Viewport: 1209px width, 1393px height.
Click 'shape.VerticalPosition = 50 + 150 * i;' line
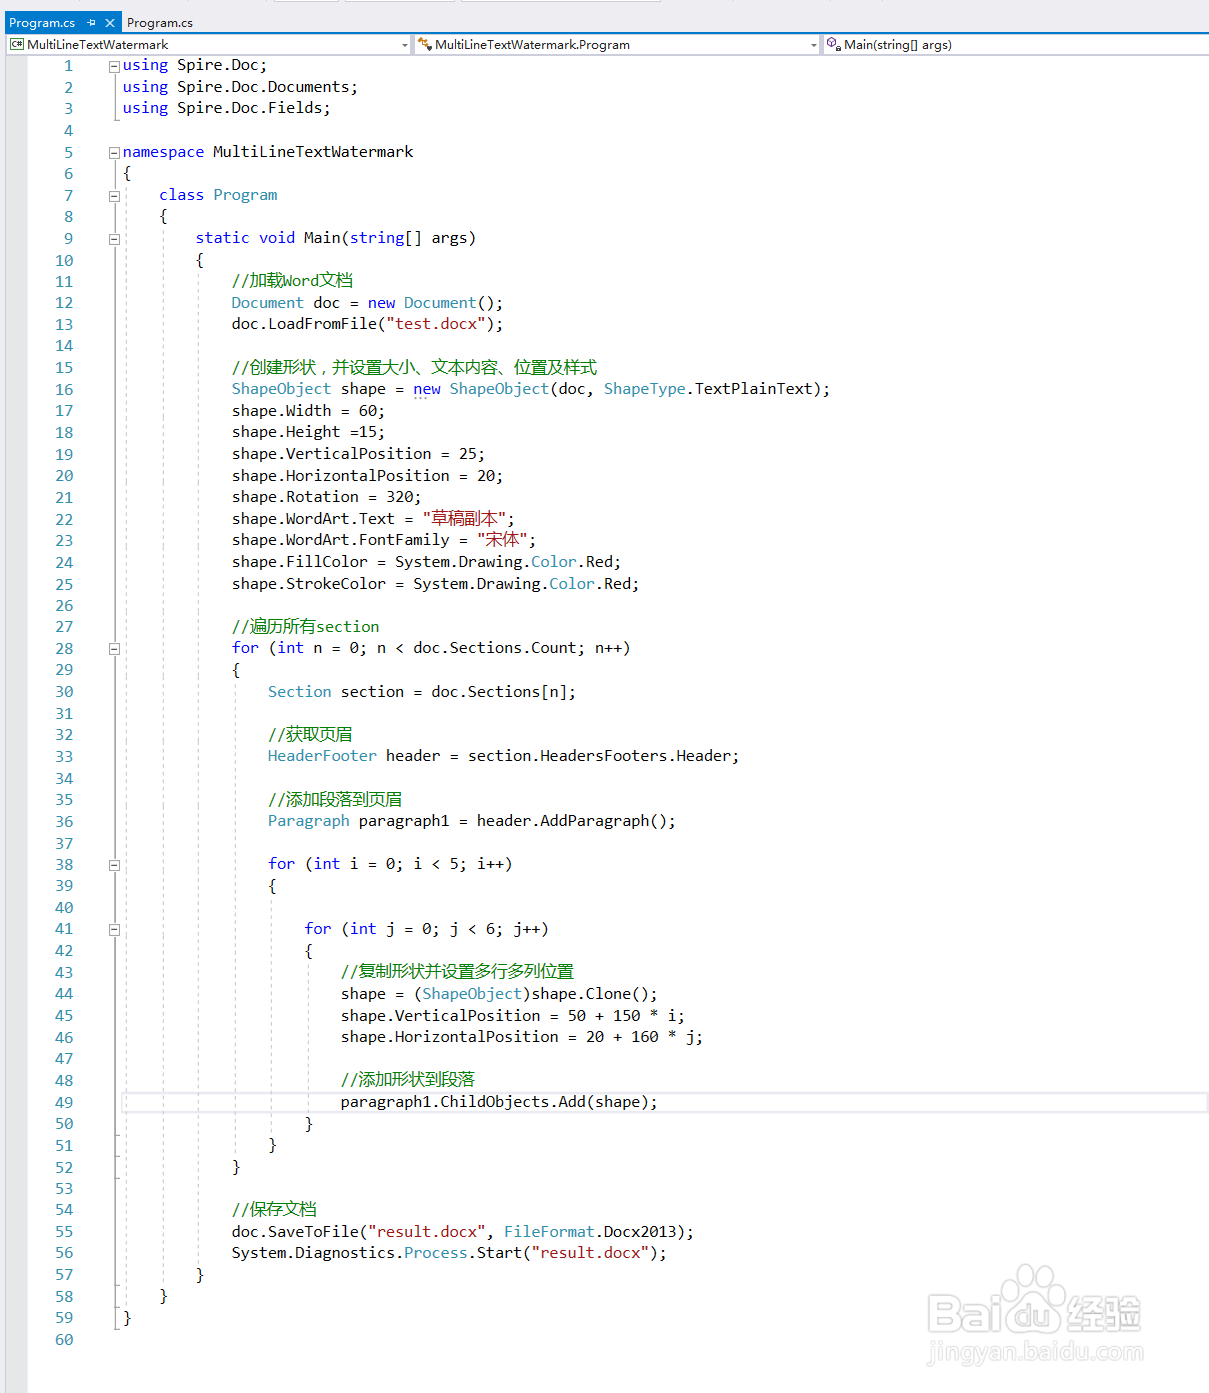(x=512, y=1016)
